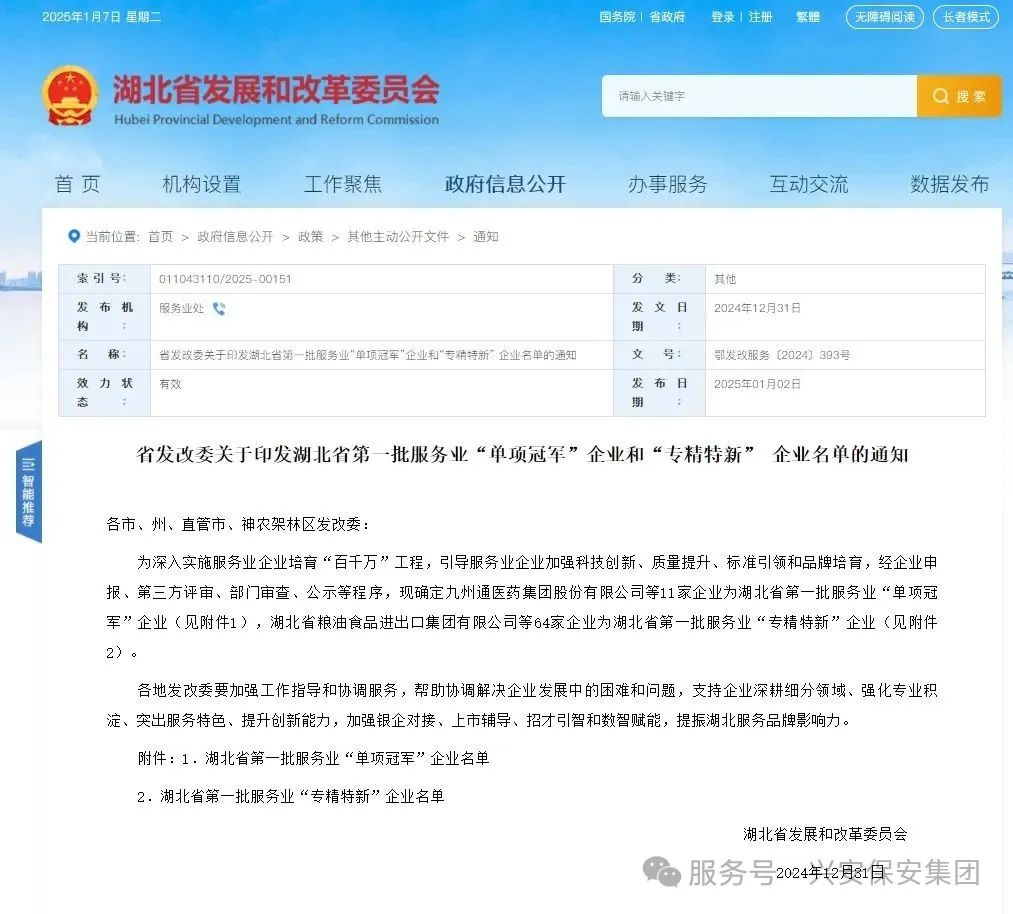Click the 有效 validity status value

coord(171,384)
